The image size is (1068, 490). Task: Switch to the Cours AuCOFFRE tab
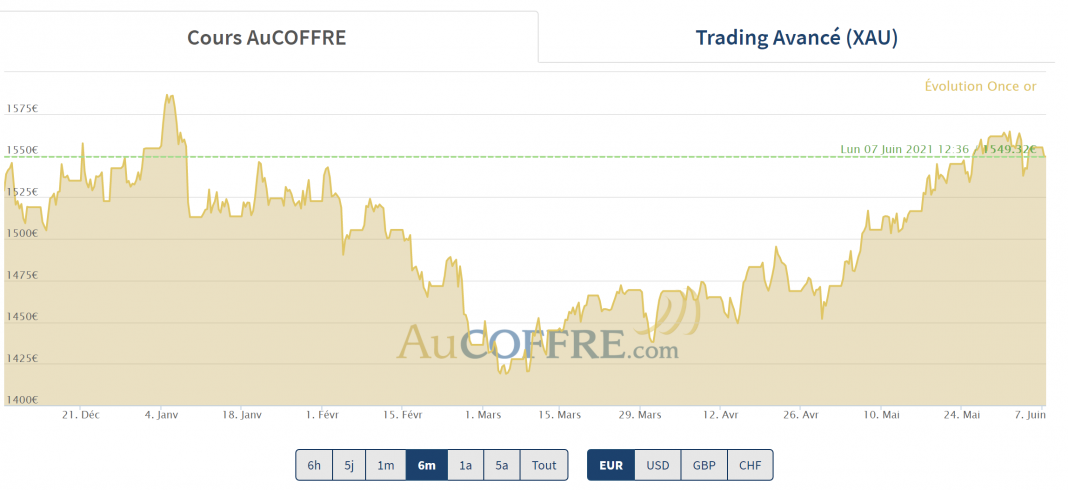[x=266, y=38]
